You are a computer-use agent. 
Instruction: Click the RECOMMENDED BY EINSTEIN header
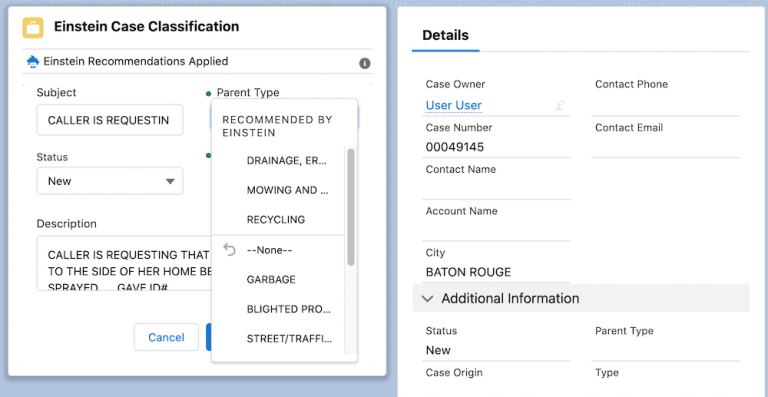(277, 126)
